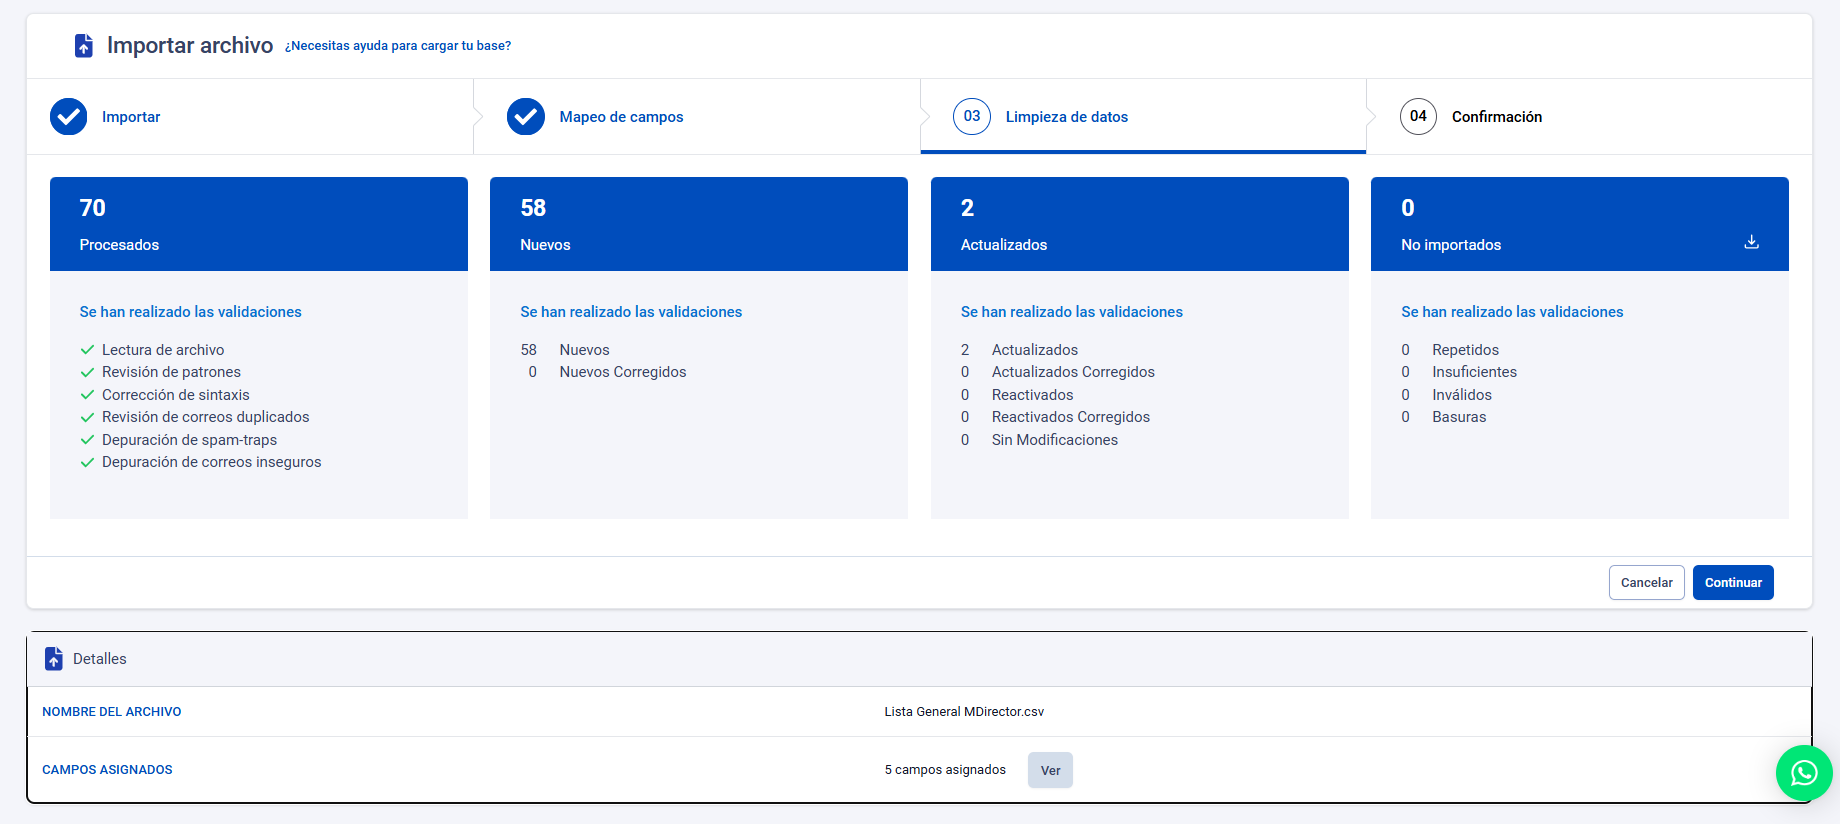The image size is (1840, 824).
Task: Click the Mapeo de campos checkmark circle
Action: click(526, 117)
